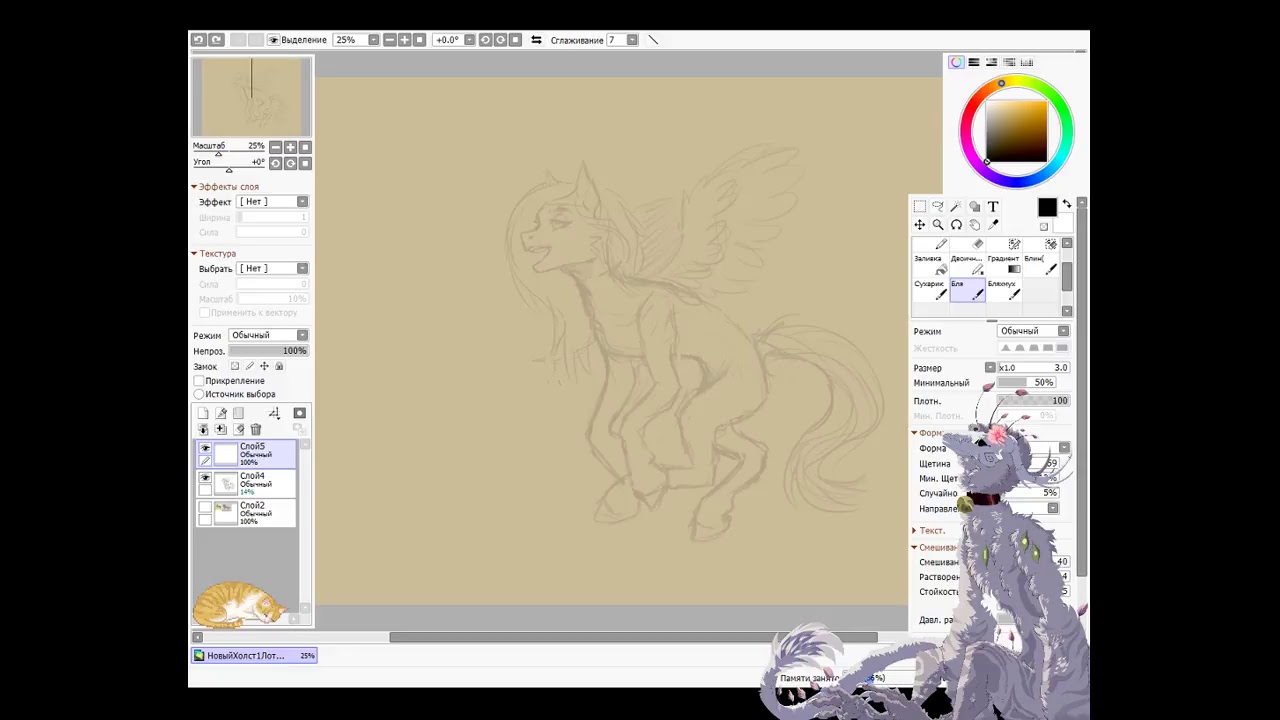
Task: Choose the Блякнух brush
Action: tap(1003, 288)
